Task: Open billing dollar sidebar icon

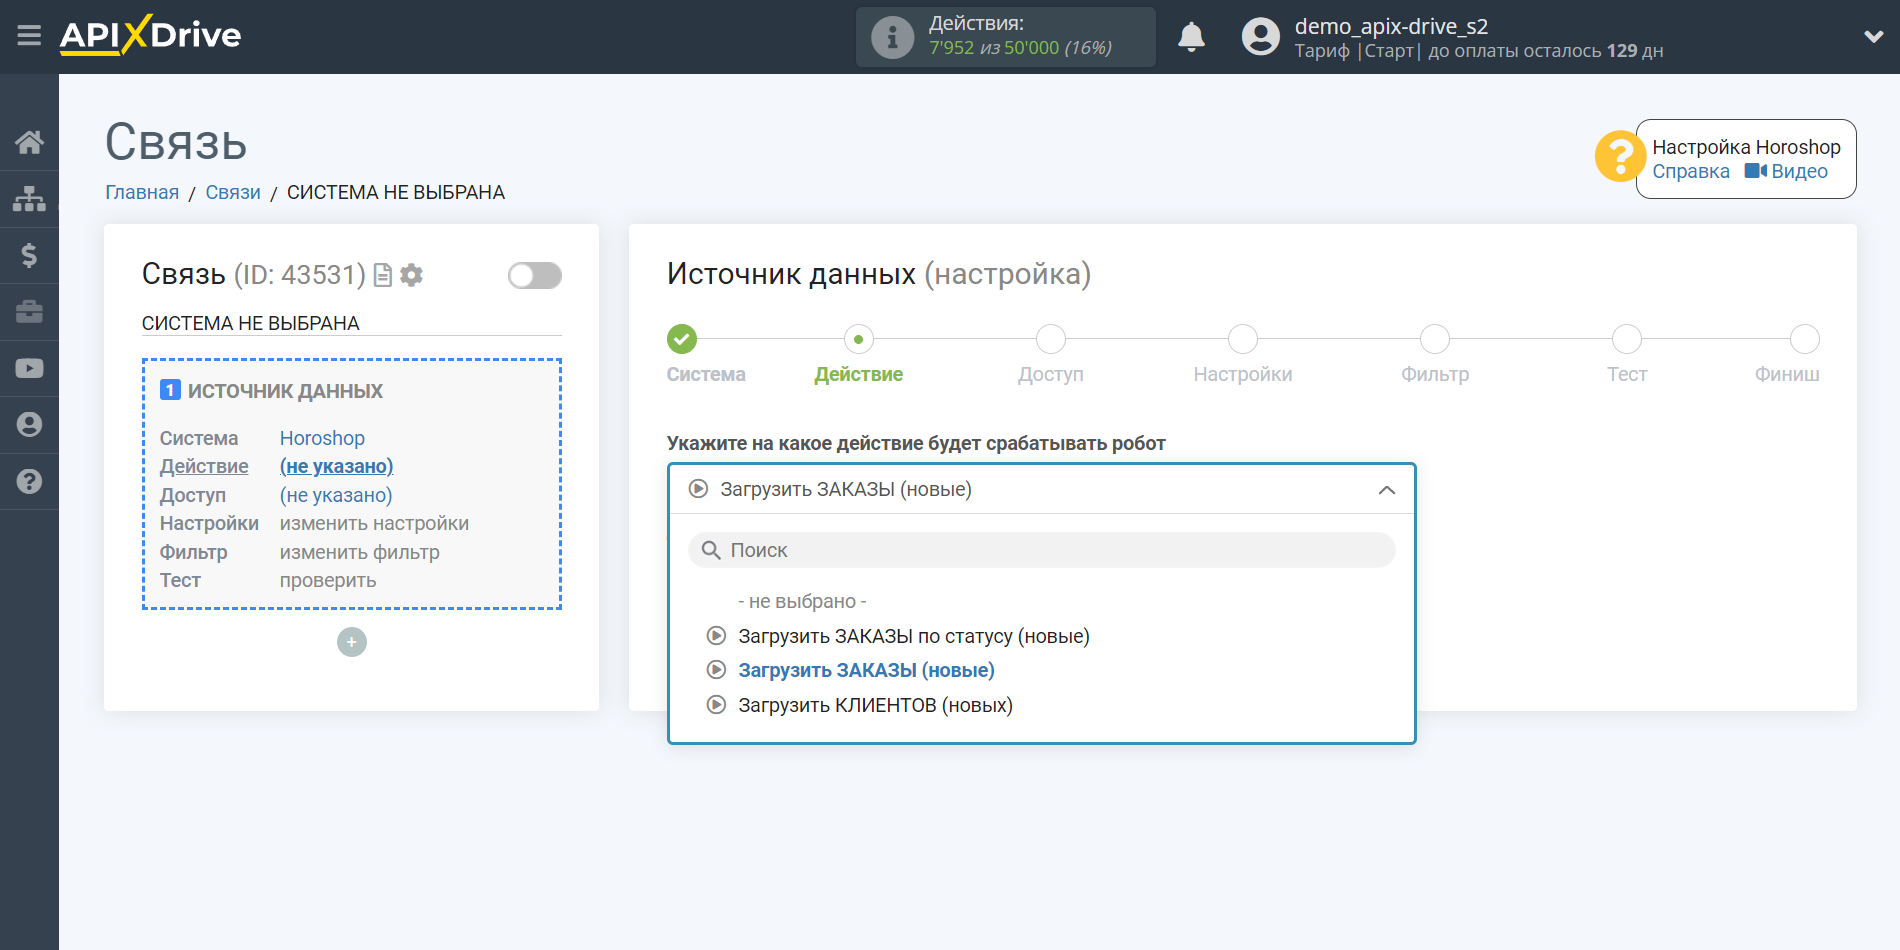Action: [x=29, y=255]
